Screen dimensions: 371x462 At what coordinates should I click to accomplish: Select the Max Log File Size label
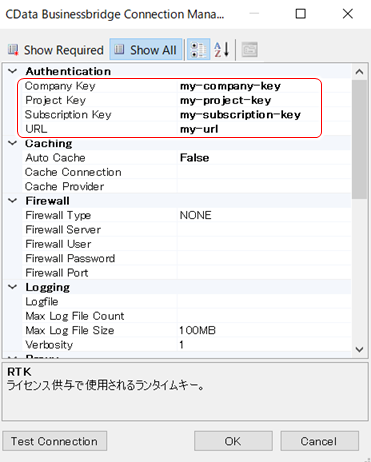(70, 330)
